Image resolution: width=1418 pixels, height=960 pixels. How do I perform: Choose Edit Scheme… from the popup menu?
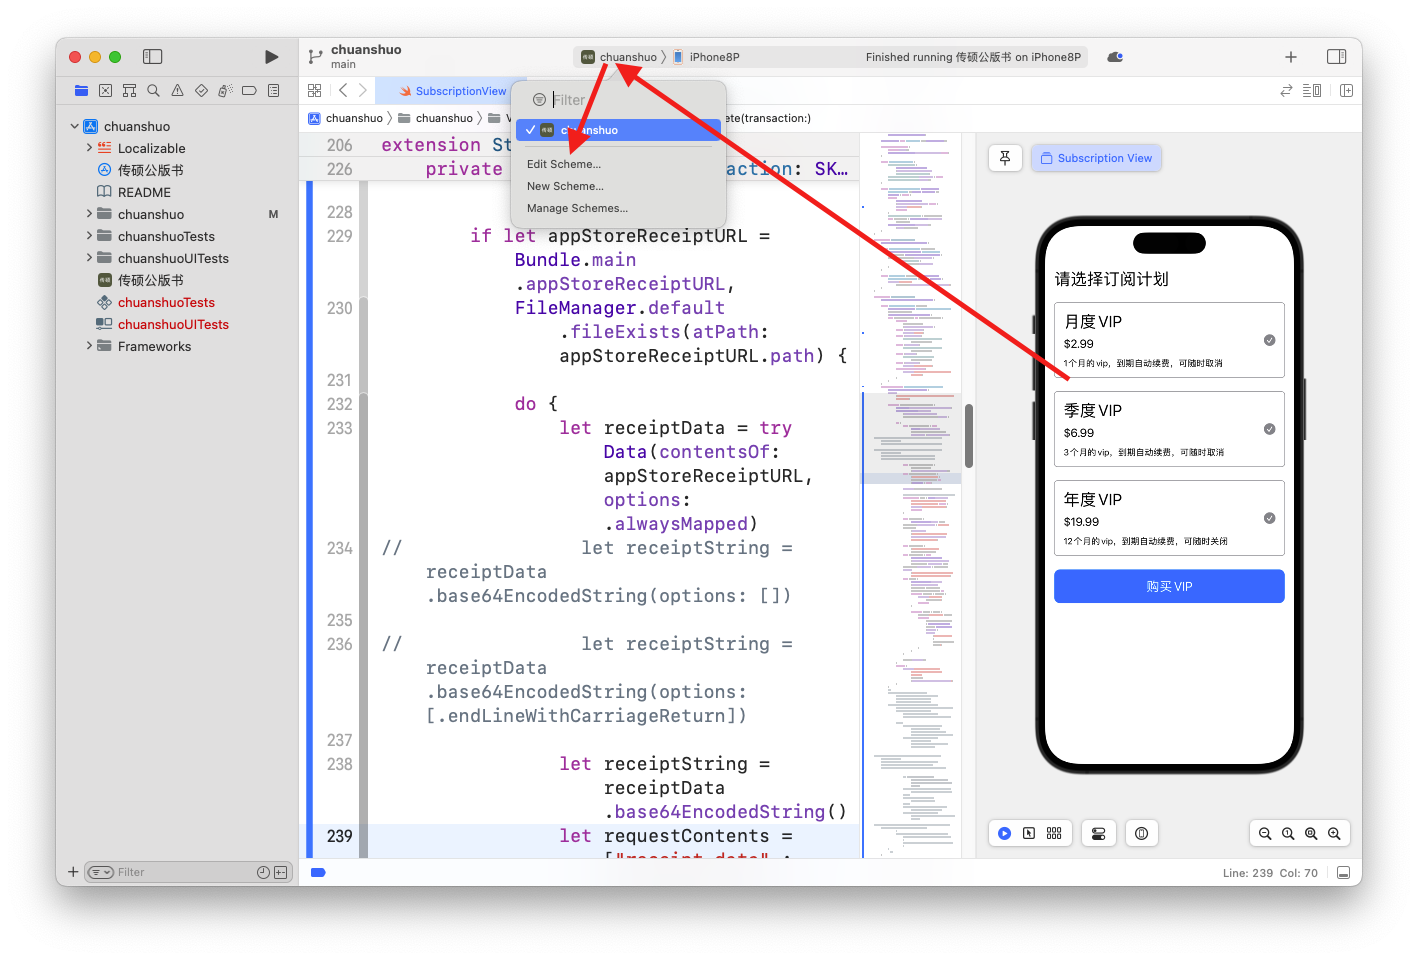coord(564,164)
